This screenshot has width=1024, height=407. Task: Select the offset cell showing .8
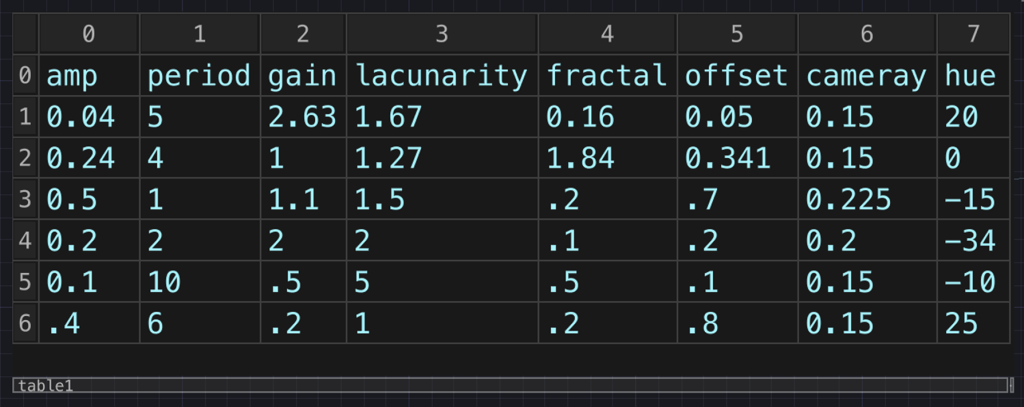point(737,323)
